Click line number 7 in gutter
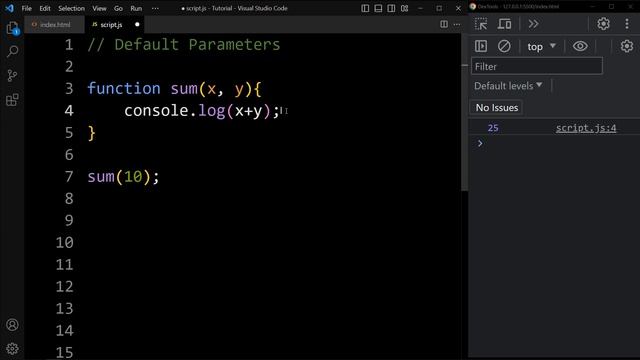Viewport: 640px width, 360px height. (x=69, y=177)
